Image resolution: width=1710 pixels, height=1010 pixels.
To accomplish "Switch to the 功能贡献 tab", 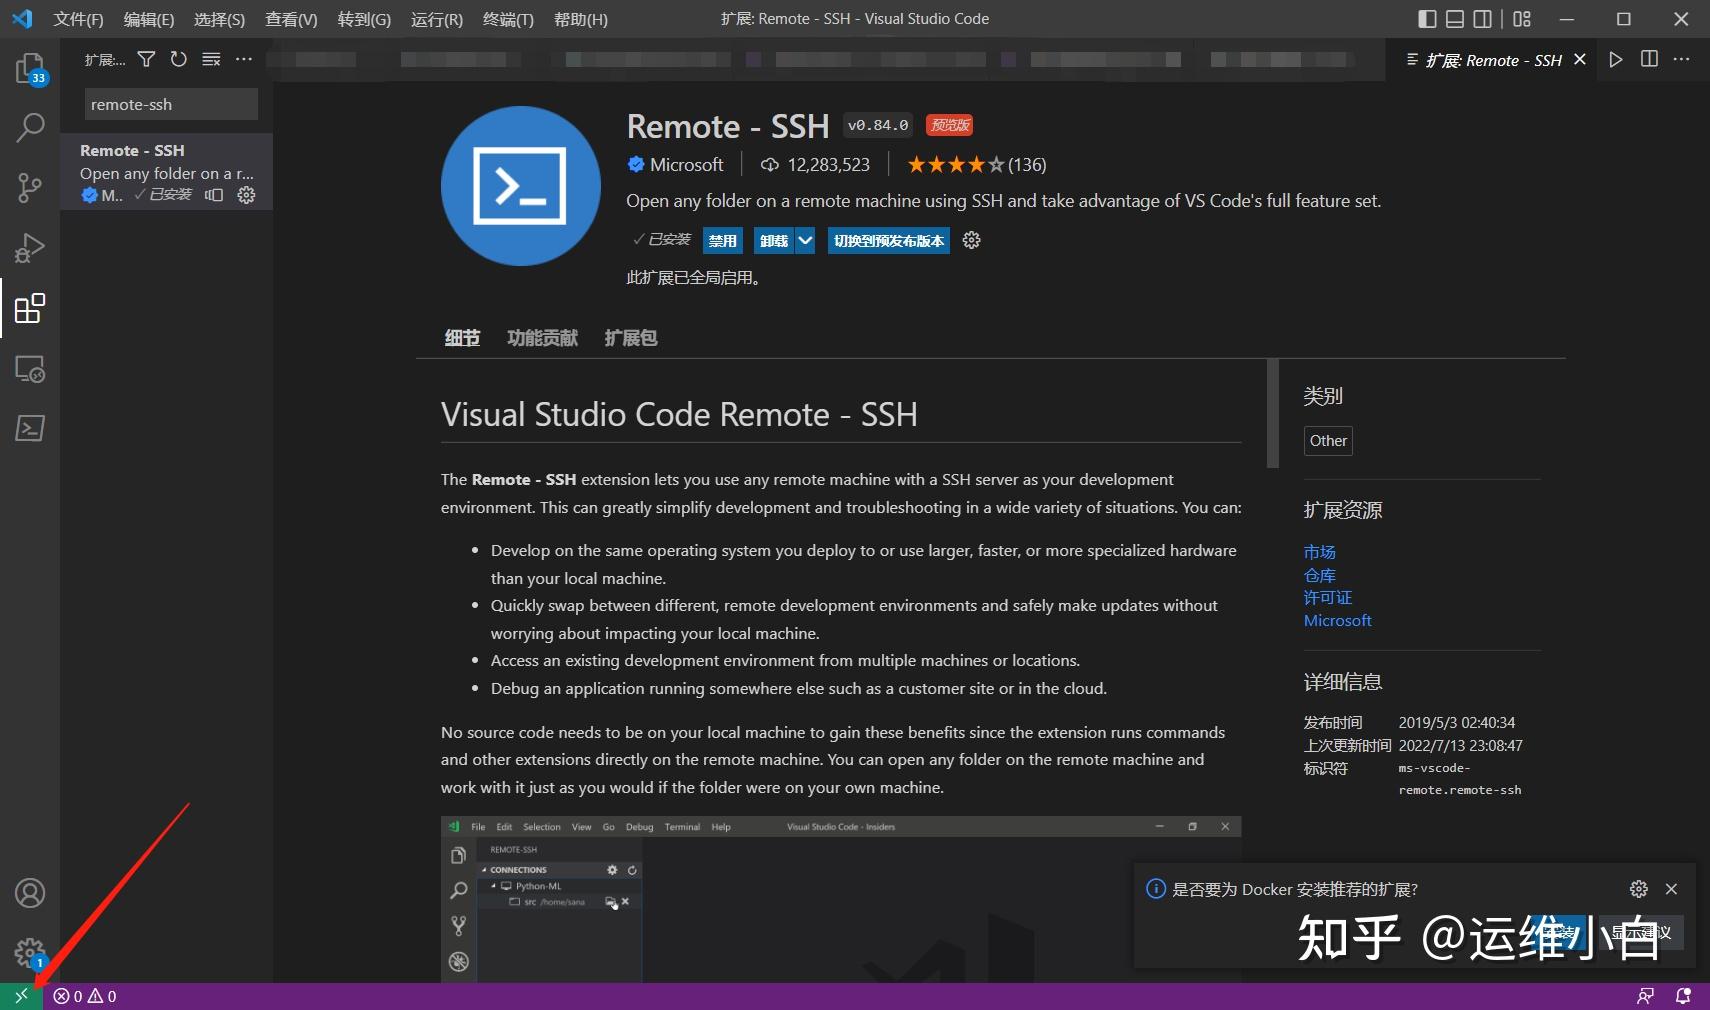I will 542,338.
